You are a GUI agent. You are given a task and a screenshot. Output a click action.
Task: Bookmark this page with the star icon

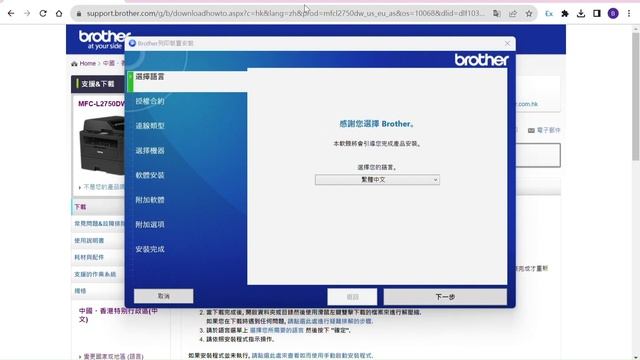click(x=529, y=13)
